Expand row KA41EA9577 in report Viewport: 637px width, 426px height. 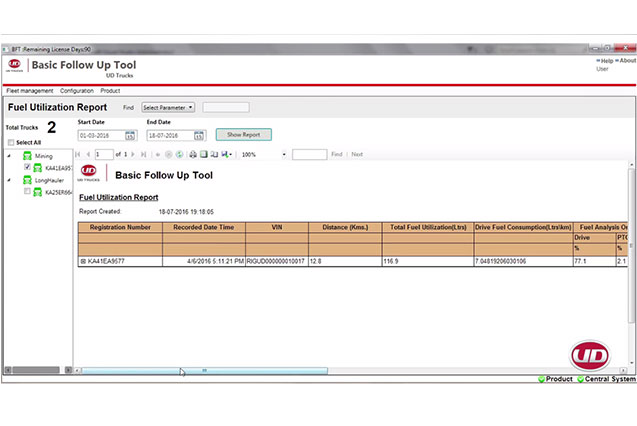click(83, 262)
